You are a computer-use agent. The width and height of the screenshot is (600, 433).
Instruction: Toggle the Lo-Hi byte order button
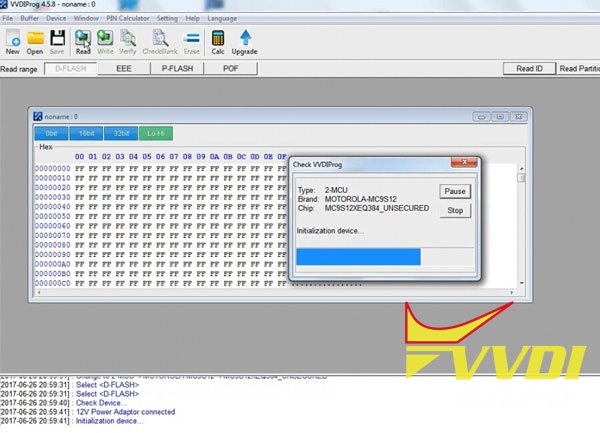[x=156, y=132]
